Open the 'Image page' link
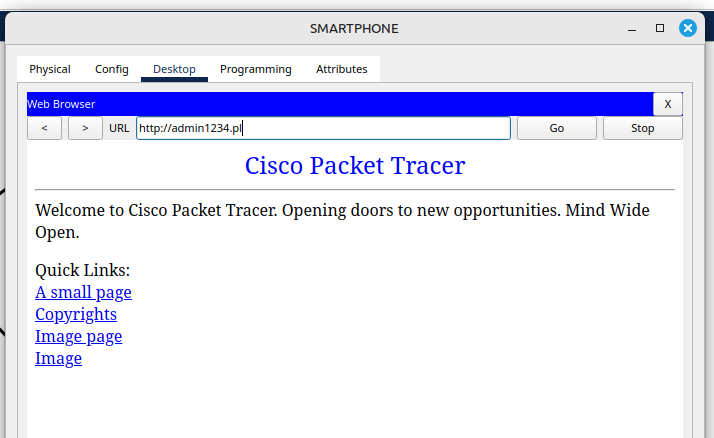Image resolution: width=714 pixels, height=438 pixels. point(78,336)
